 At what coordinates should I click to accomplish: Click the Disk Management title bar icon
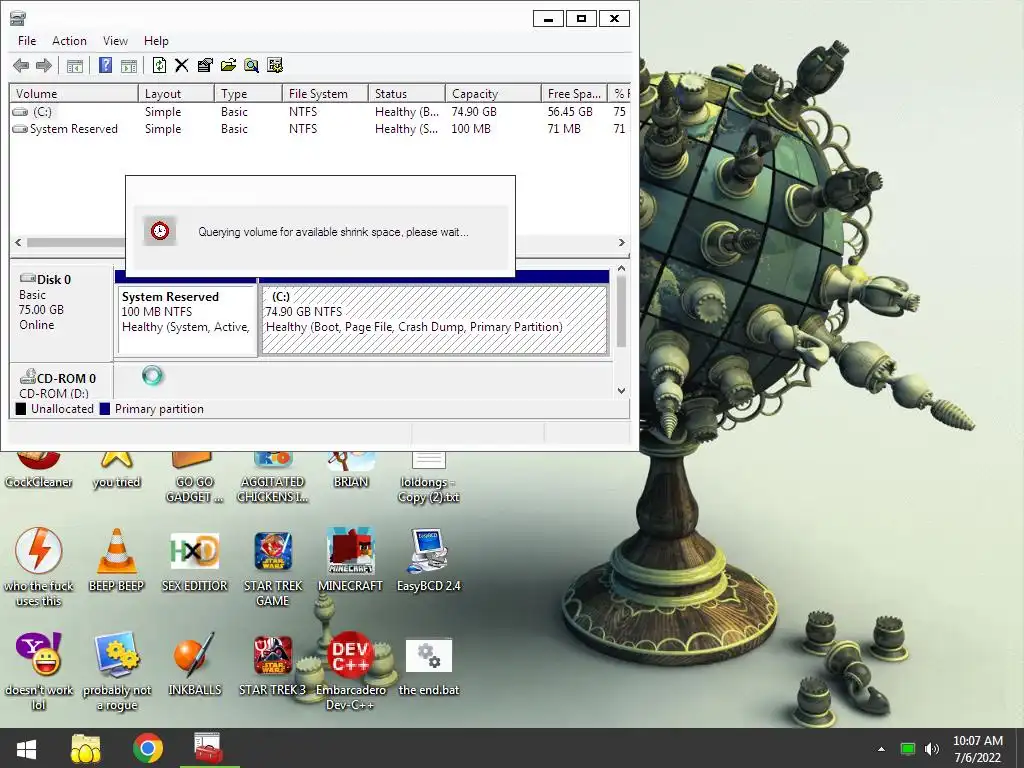[x=18, y=18]
